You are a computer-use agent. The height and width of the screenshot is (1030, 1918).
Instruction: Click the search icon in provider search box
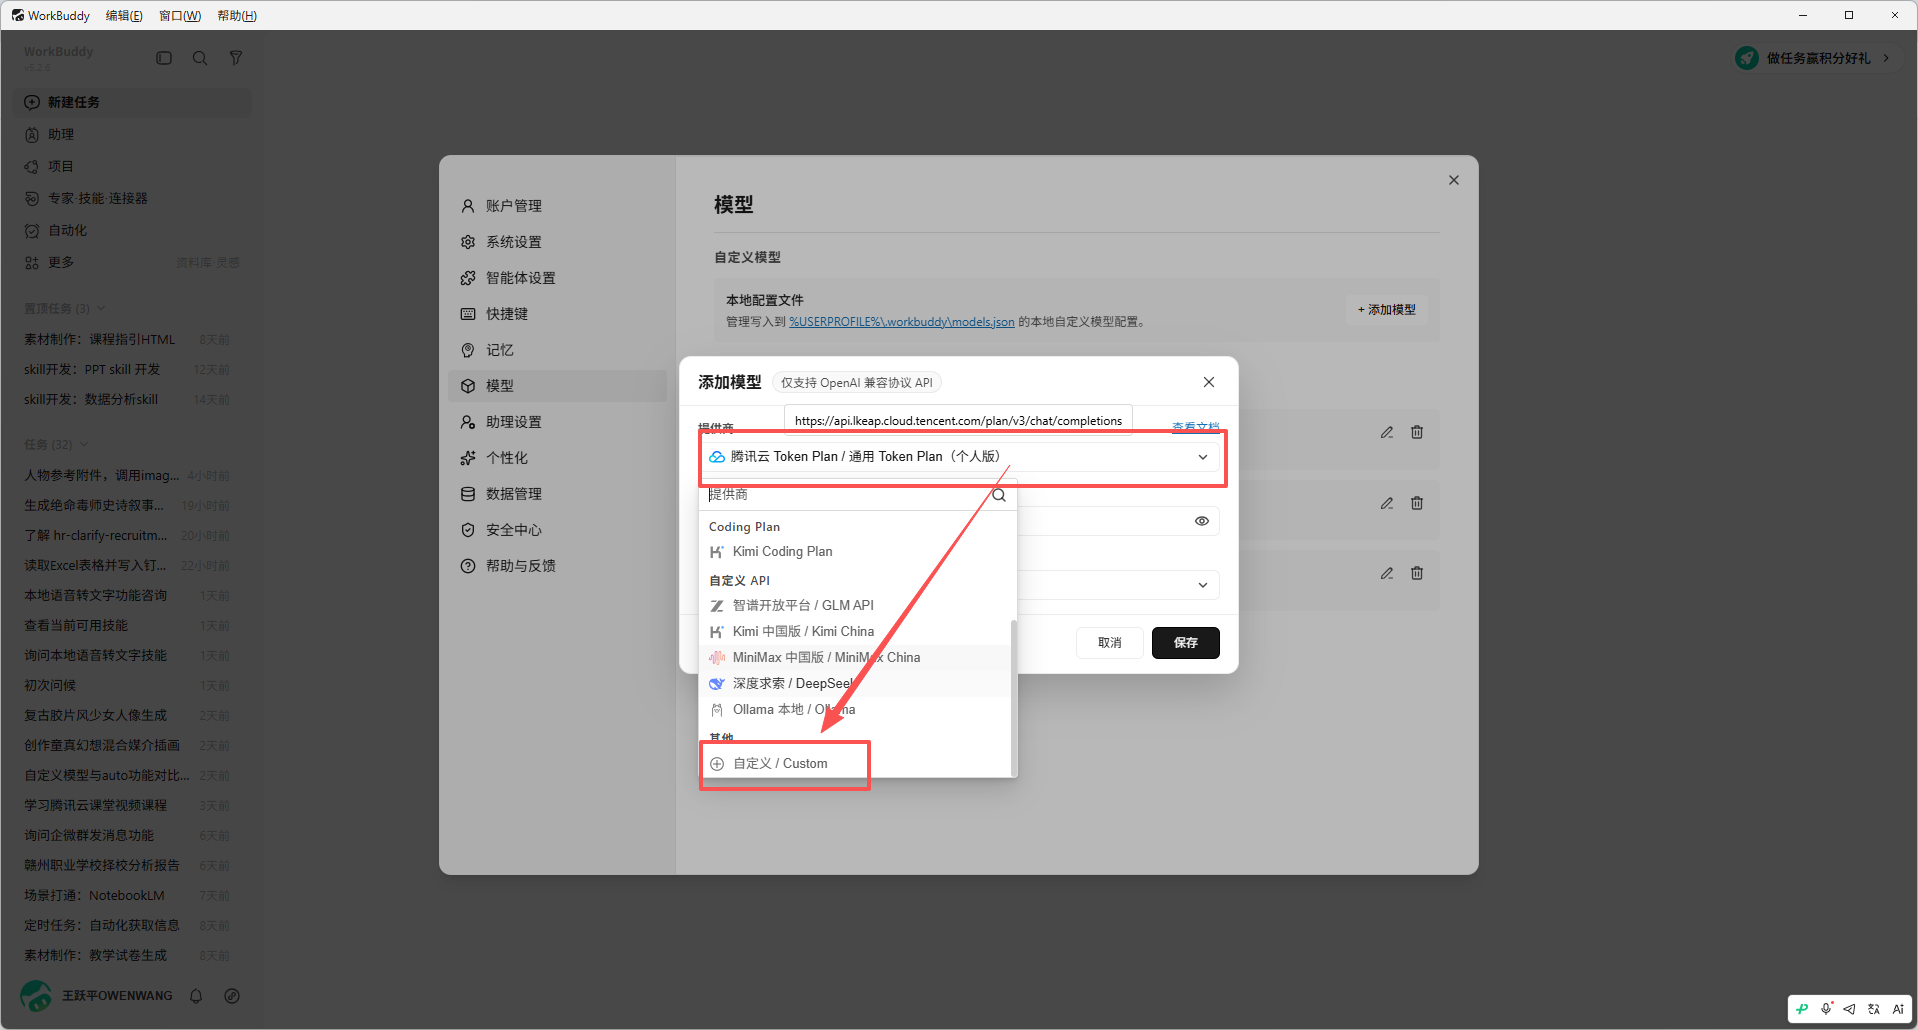(999, 495)
